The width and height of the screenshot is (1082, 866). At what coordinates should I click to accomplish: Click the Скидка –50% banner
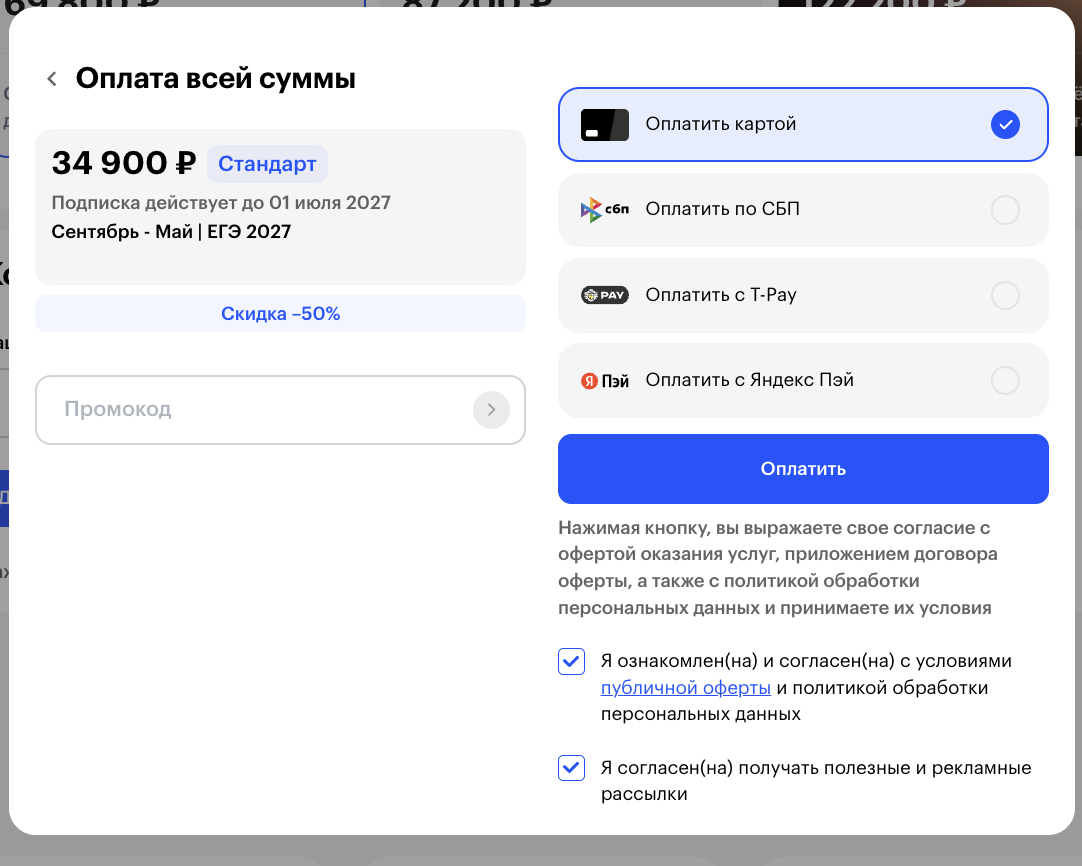280,314
